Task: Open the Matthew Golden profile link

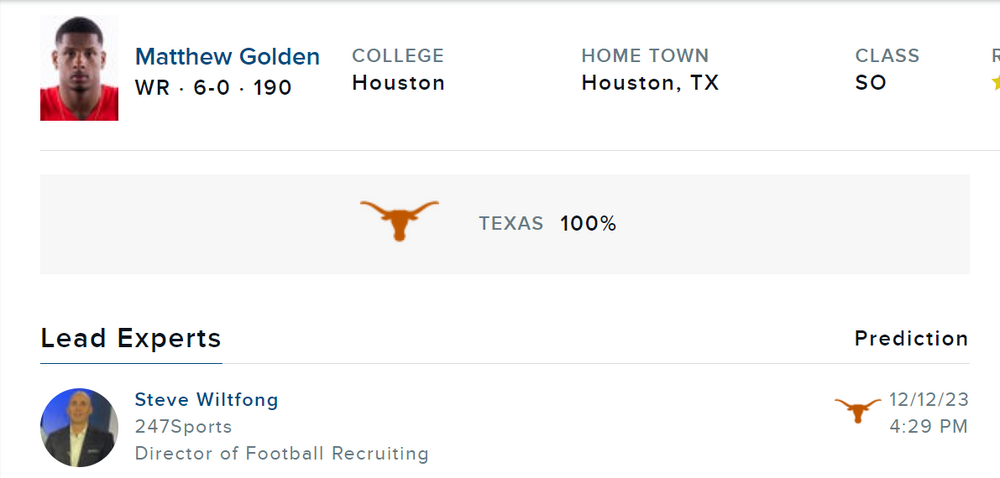Action: point(227,57)
